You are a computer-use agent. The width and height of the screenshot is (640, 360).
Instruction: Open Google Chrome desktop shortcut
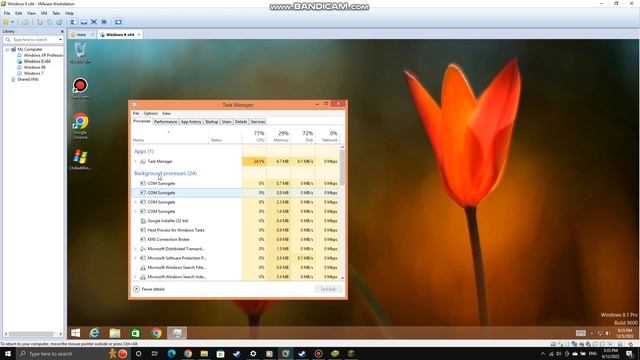pyautogui.click(x=80, y=126)
